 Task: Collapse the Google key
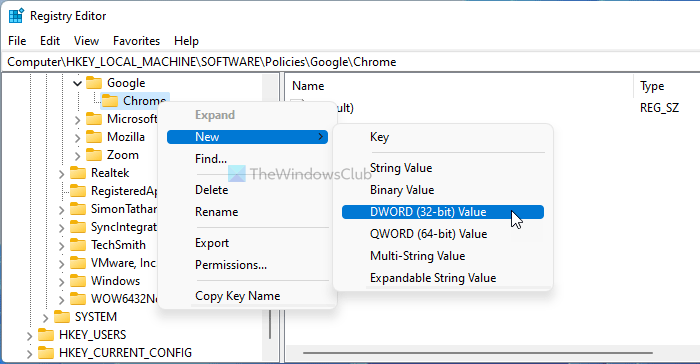click(77, 83)
